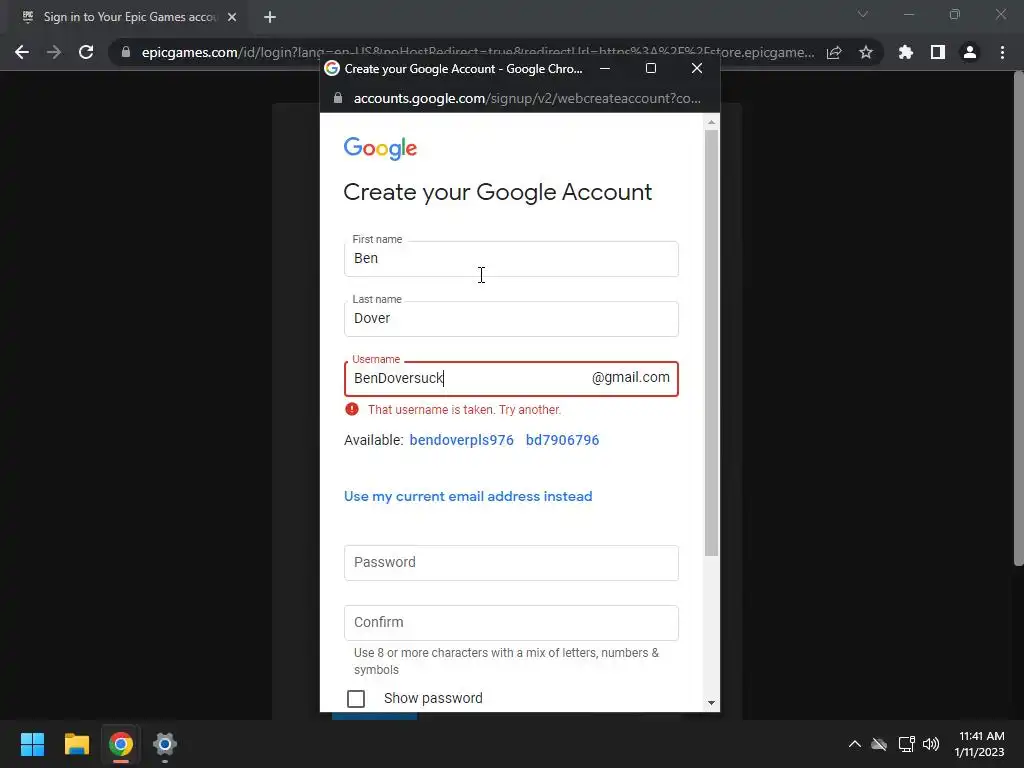Click the main Chrome window scrollbar
This screenshot has height=768, width=1024.
pyautogui.click(x=1019, y=319)
